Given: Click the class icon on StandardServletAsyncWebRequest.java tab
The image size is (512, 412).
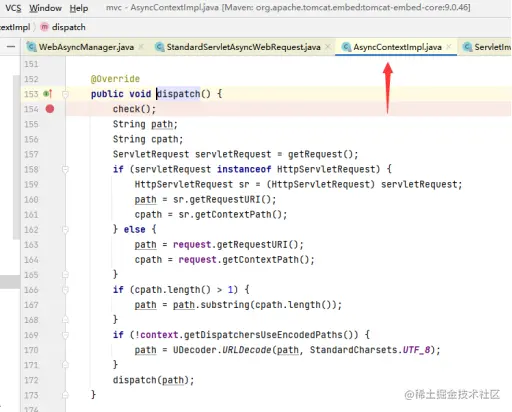Looking at the screenshot, I should click(160, 47).
